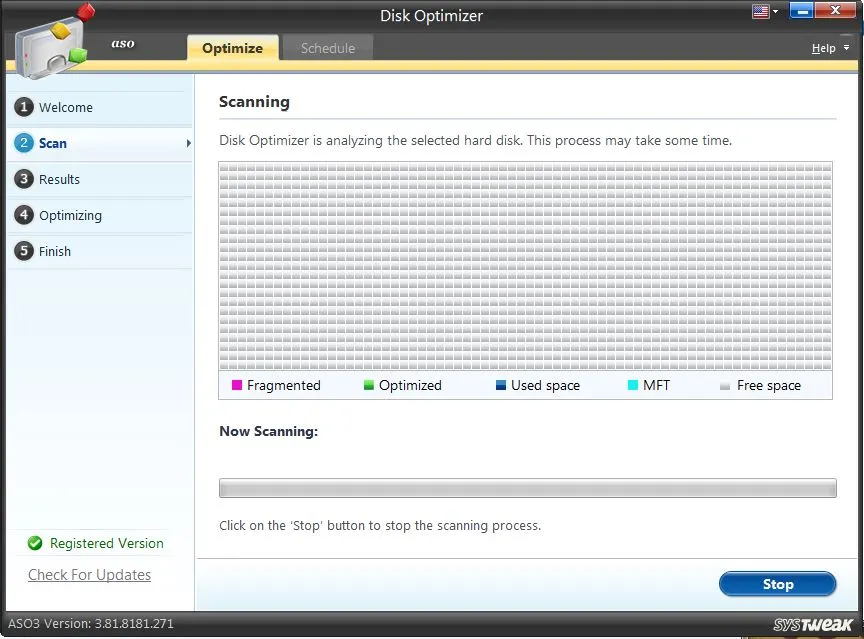Open the US flag language selector
Screen dimensions: 864x639
pyautogui.click(x=765, y=12)
